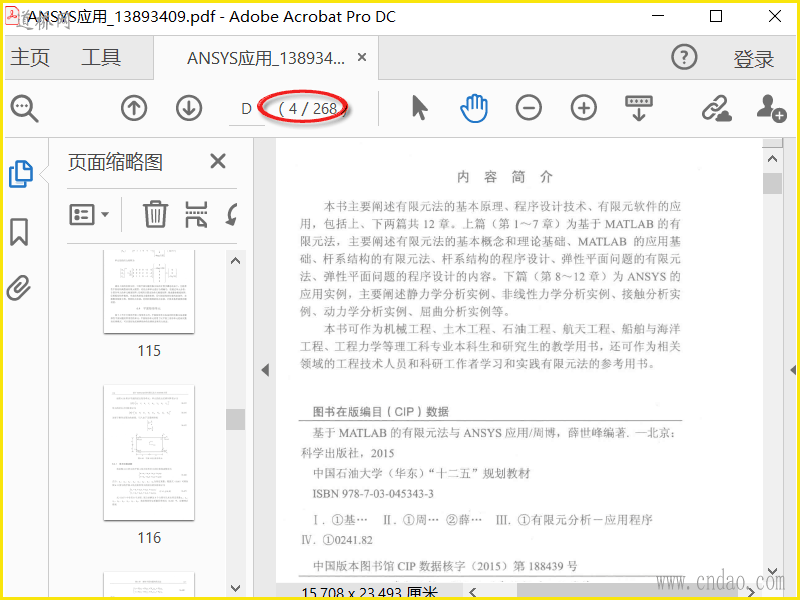
Task: Open the scrolling page display mode tool
Action: [x=639, y=108]
